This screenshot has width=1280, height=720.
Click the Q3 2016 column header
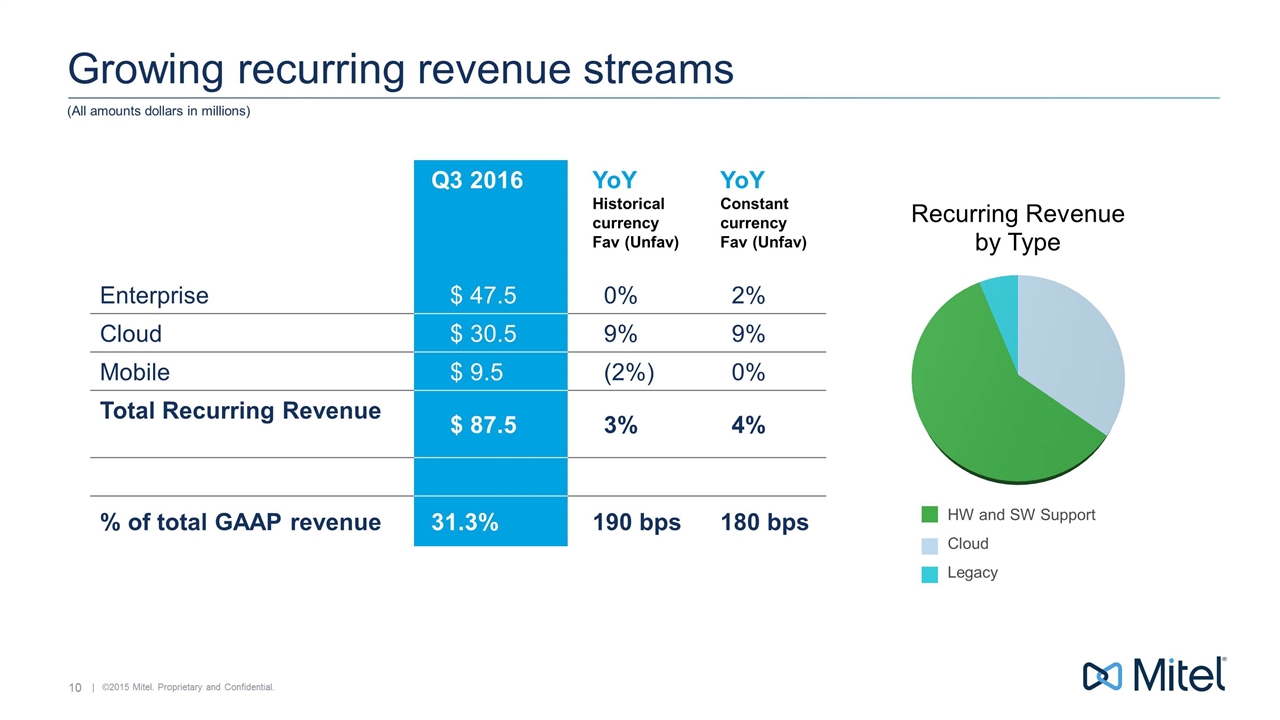(477, 181)
